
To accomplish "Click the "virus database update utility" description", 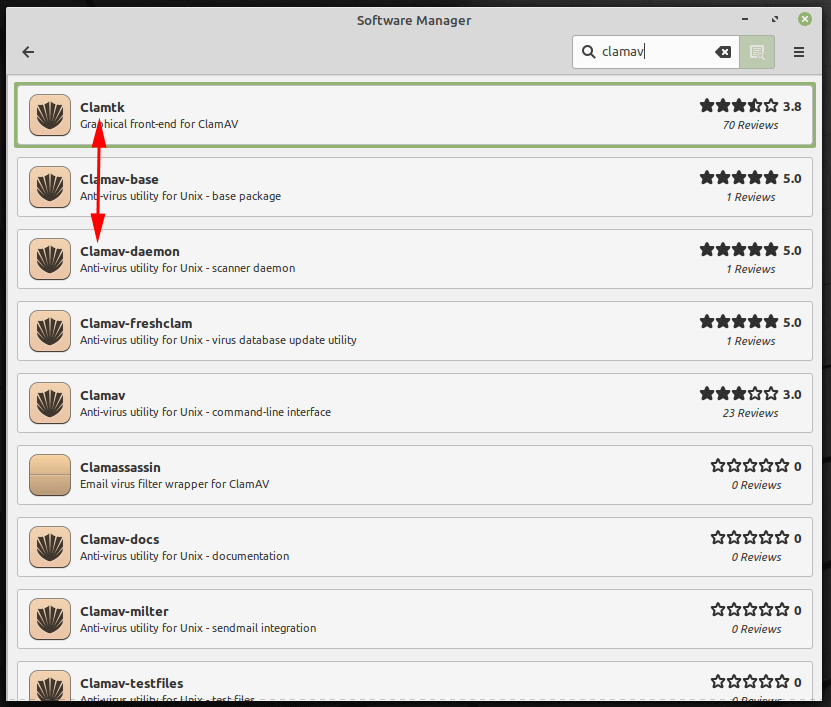I will click(284, 341).
